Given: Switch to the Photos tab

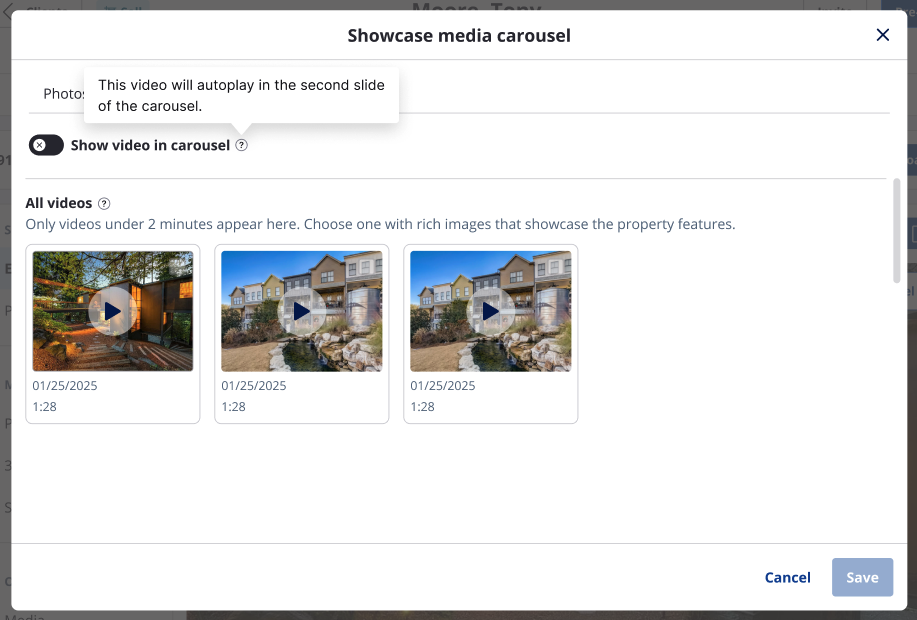Looking at the screenshot, I should [62, 93].
